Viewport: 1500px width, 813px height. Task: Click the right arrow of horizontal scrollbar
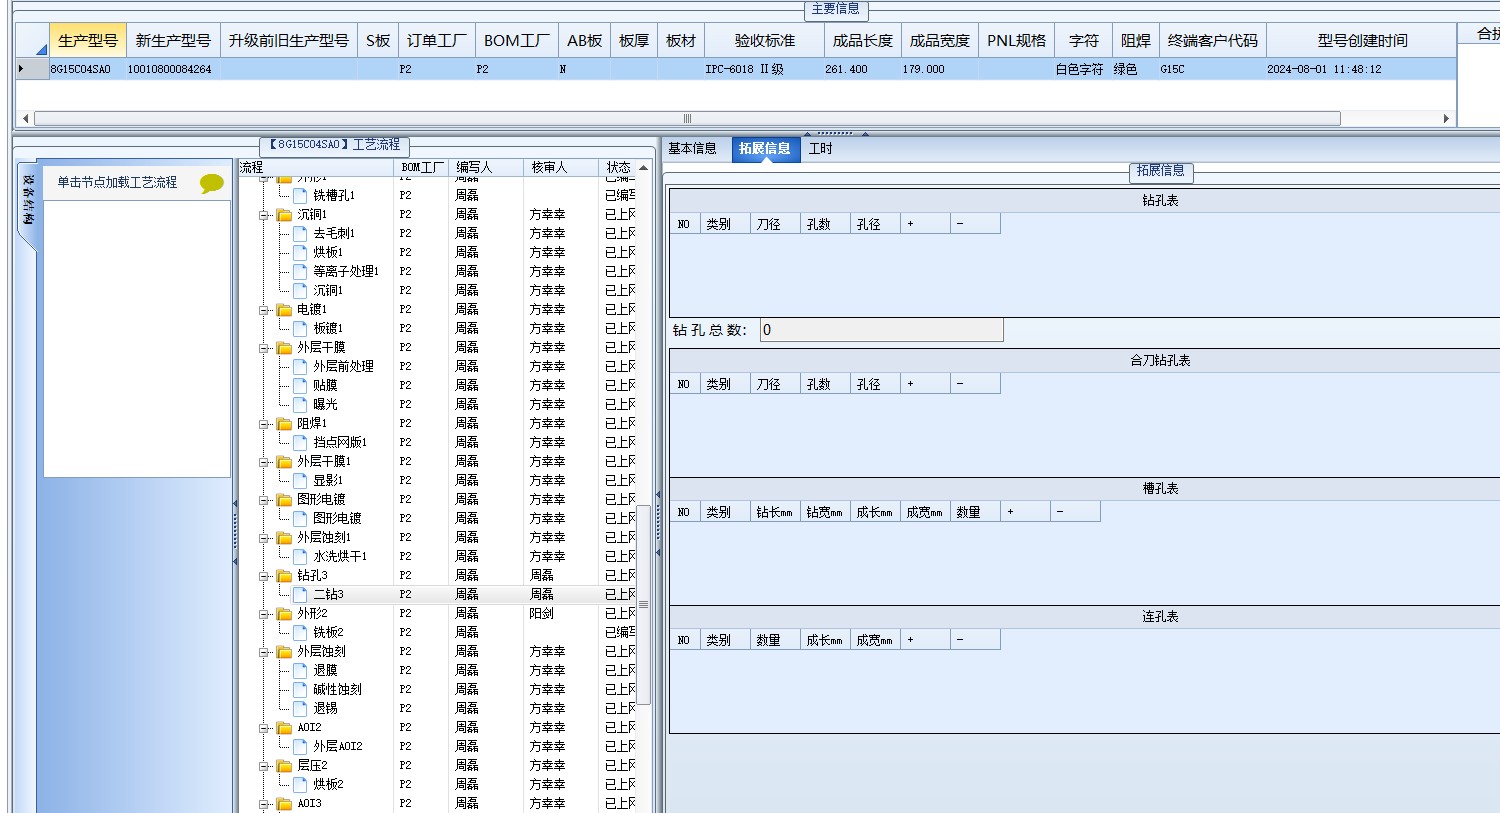click(x=1446, y=118)
